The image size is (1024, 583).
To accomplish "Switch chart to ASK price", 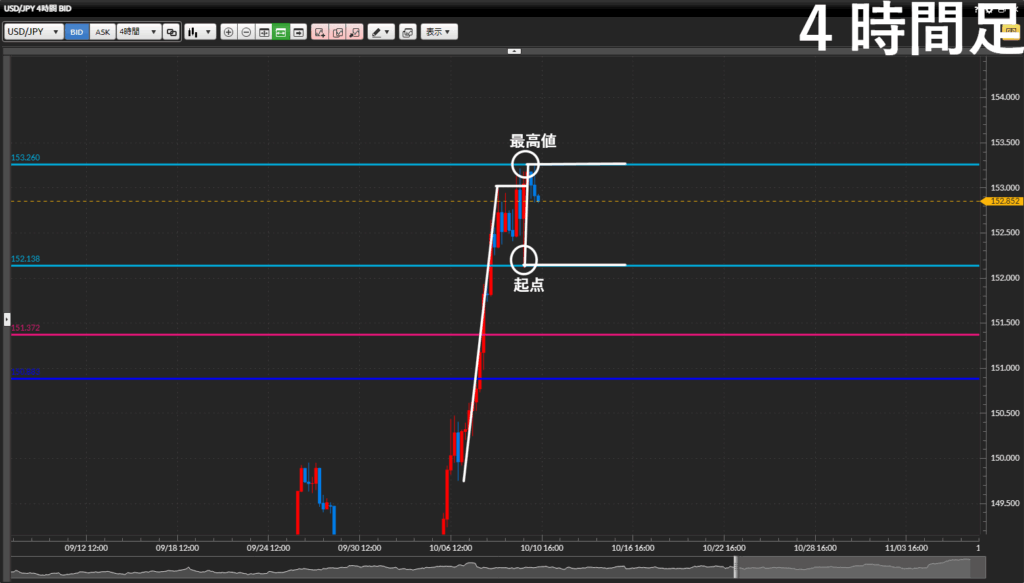I will [102, 32].
